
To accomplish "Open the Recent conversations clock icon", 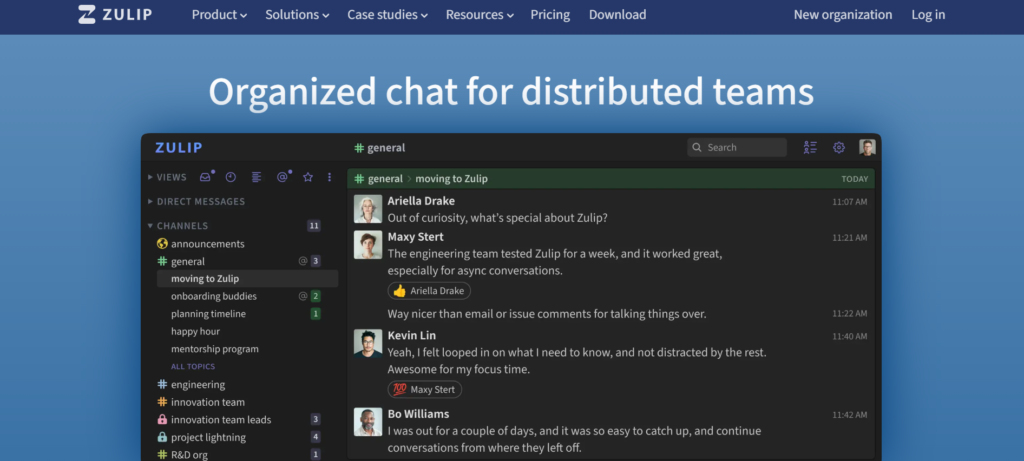I will tap(231, 177).
